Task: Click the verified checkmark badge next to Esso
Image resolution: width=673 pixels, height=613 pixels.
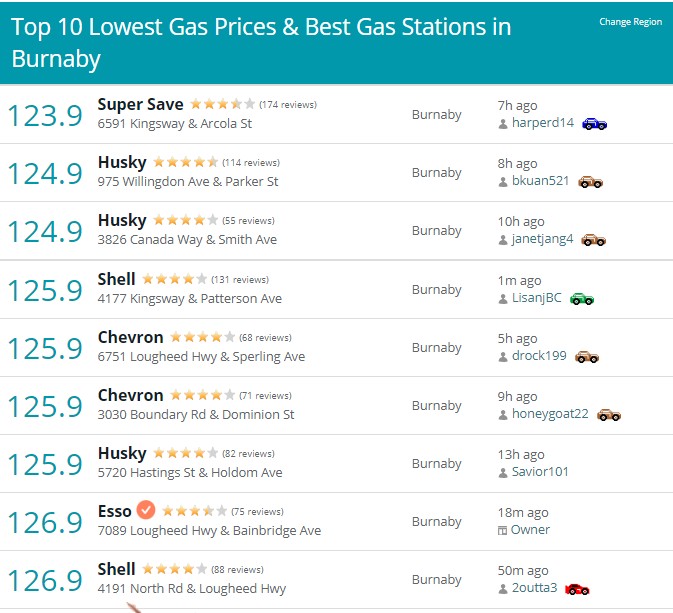Action: 146,510
